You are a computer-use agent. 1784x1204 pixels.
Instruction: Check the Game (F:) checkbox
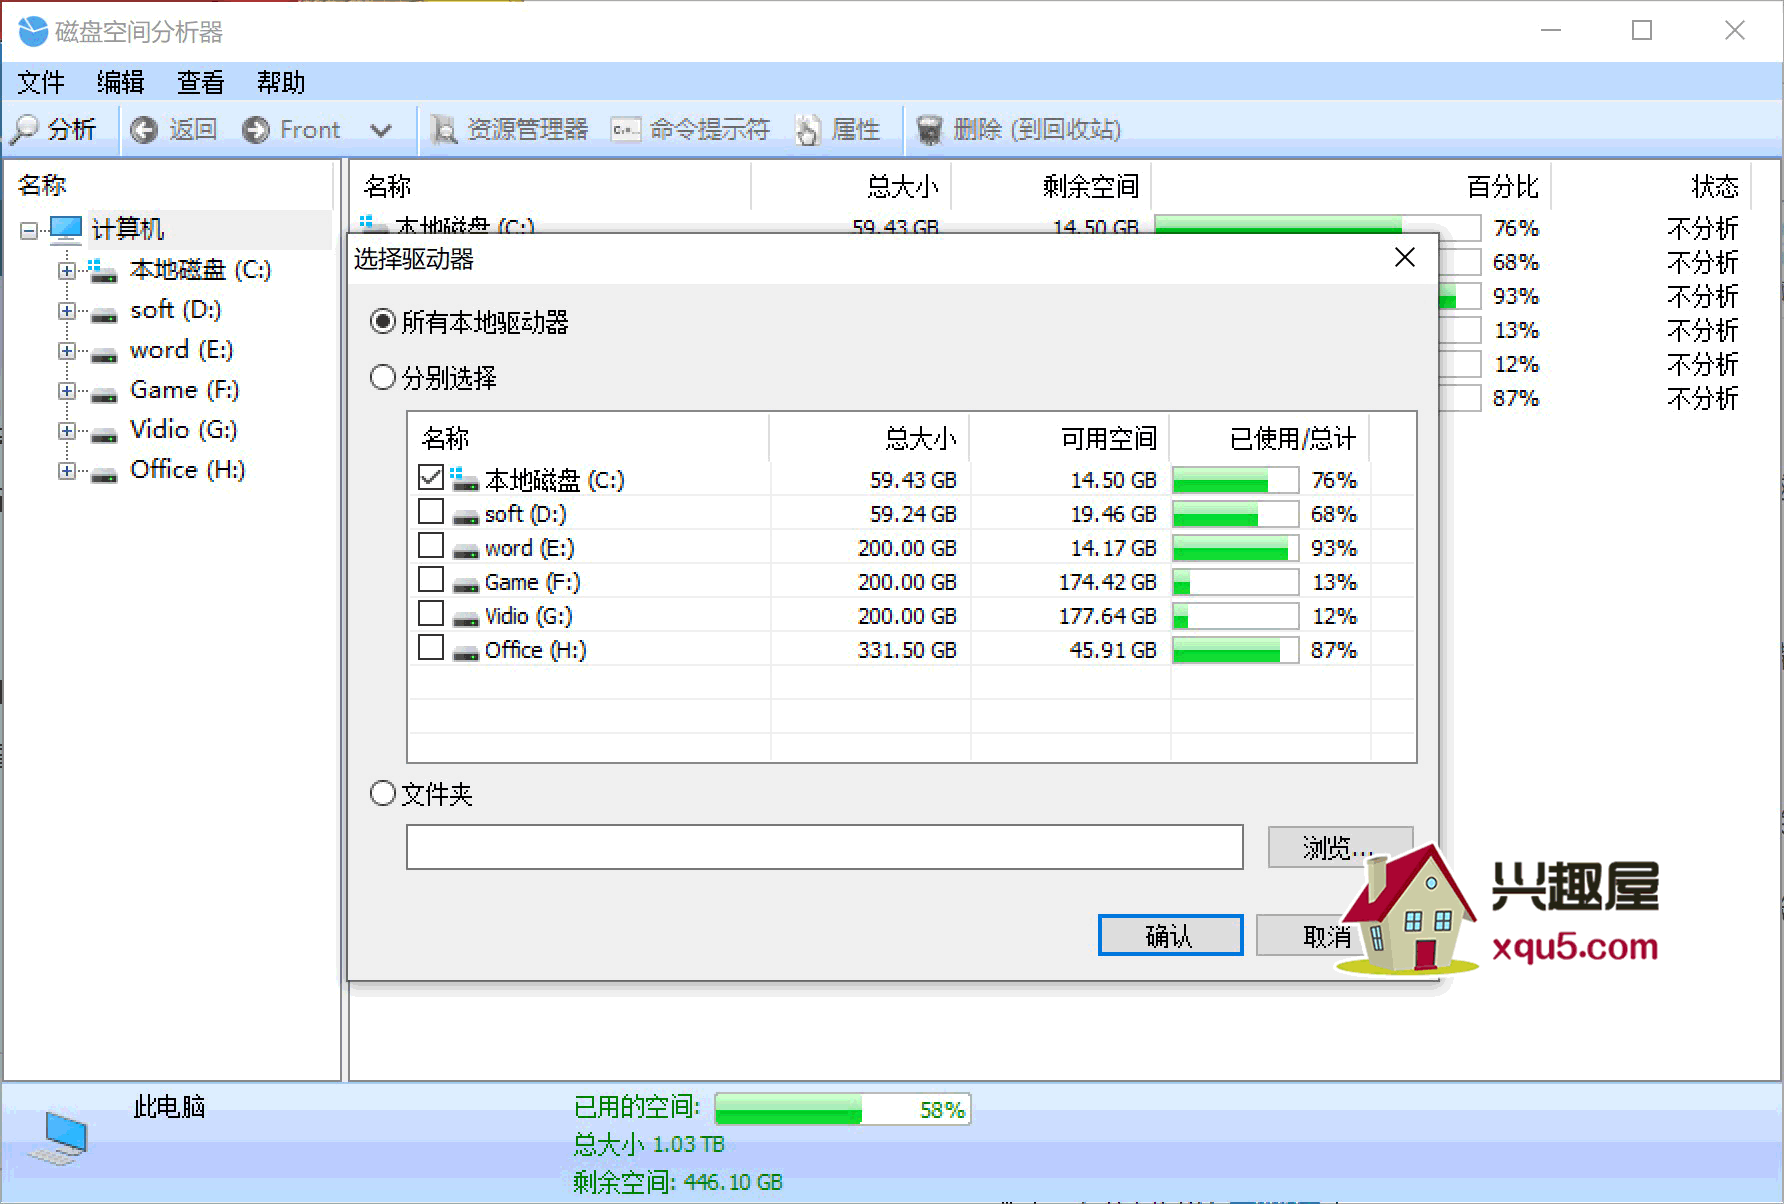tap(431, 580)
